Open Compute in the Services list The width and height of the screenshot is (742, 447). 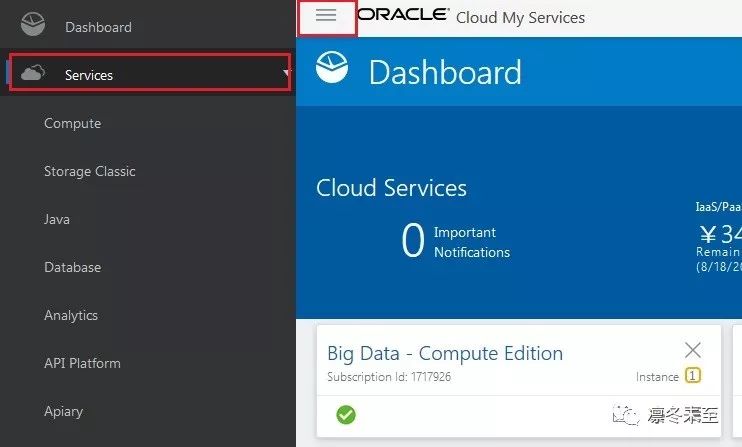pos(72,123)
